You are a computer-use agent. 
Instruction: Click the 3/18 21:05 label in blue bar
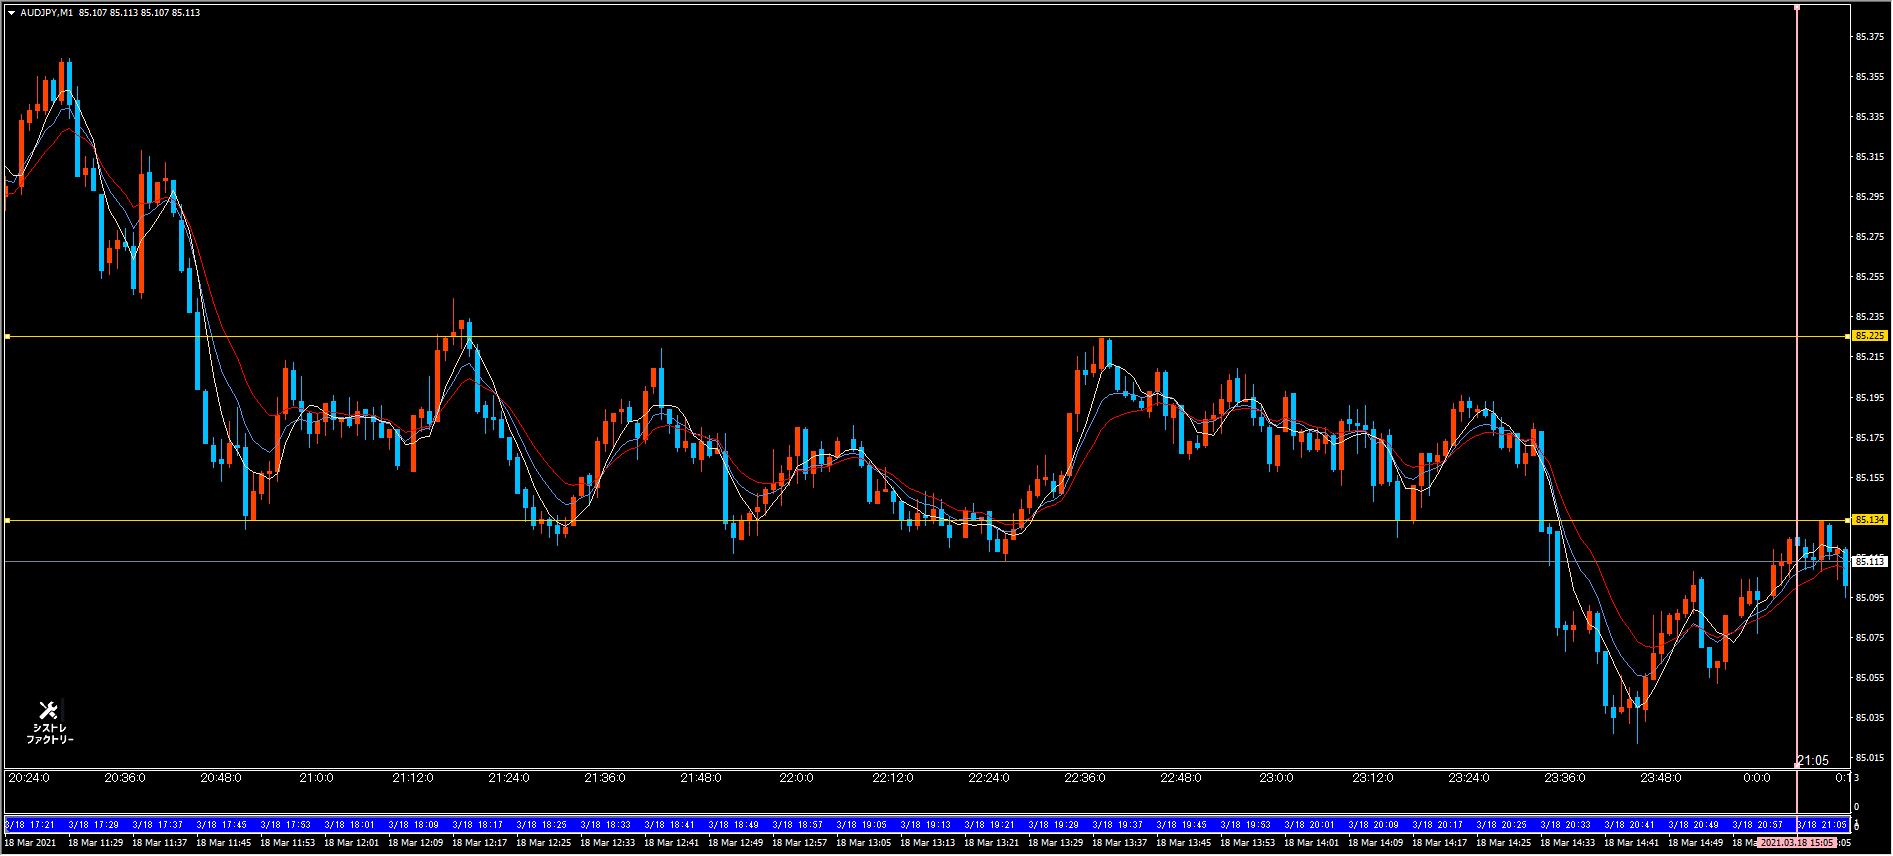(x=1820, y=825)
